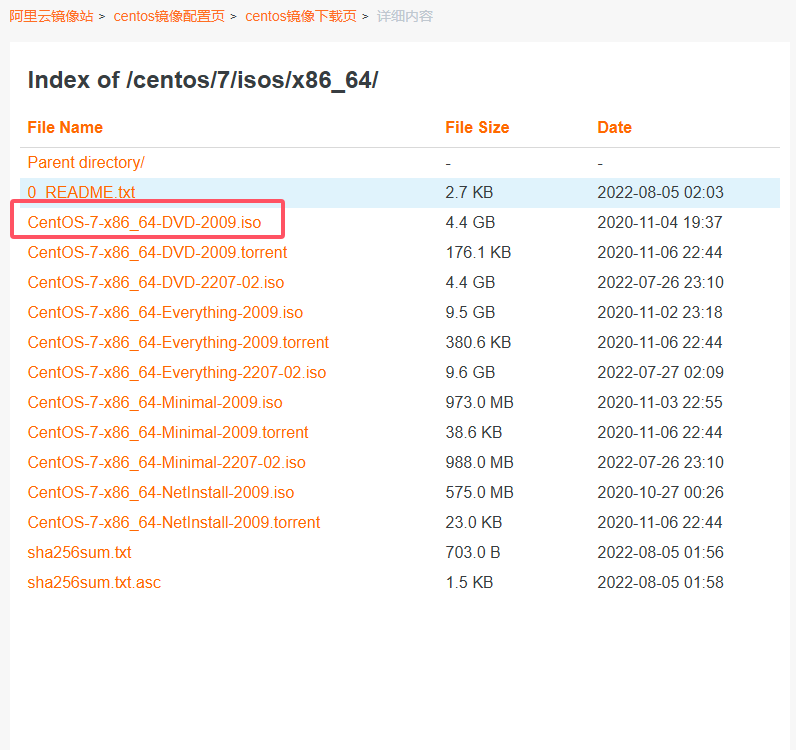796x750 pixels.
Task: Download CentOS-7-x86_64-Minimal-2207-02.iso
Action: click(x=167, y=462)
